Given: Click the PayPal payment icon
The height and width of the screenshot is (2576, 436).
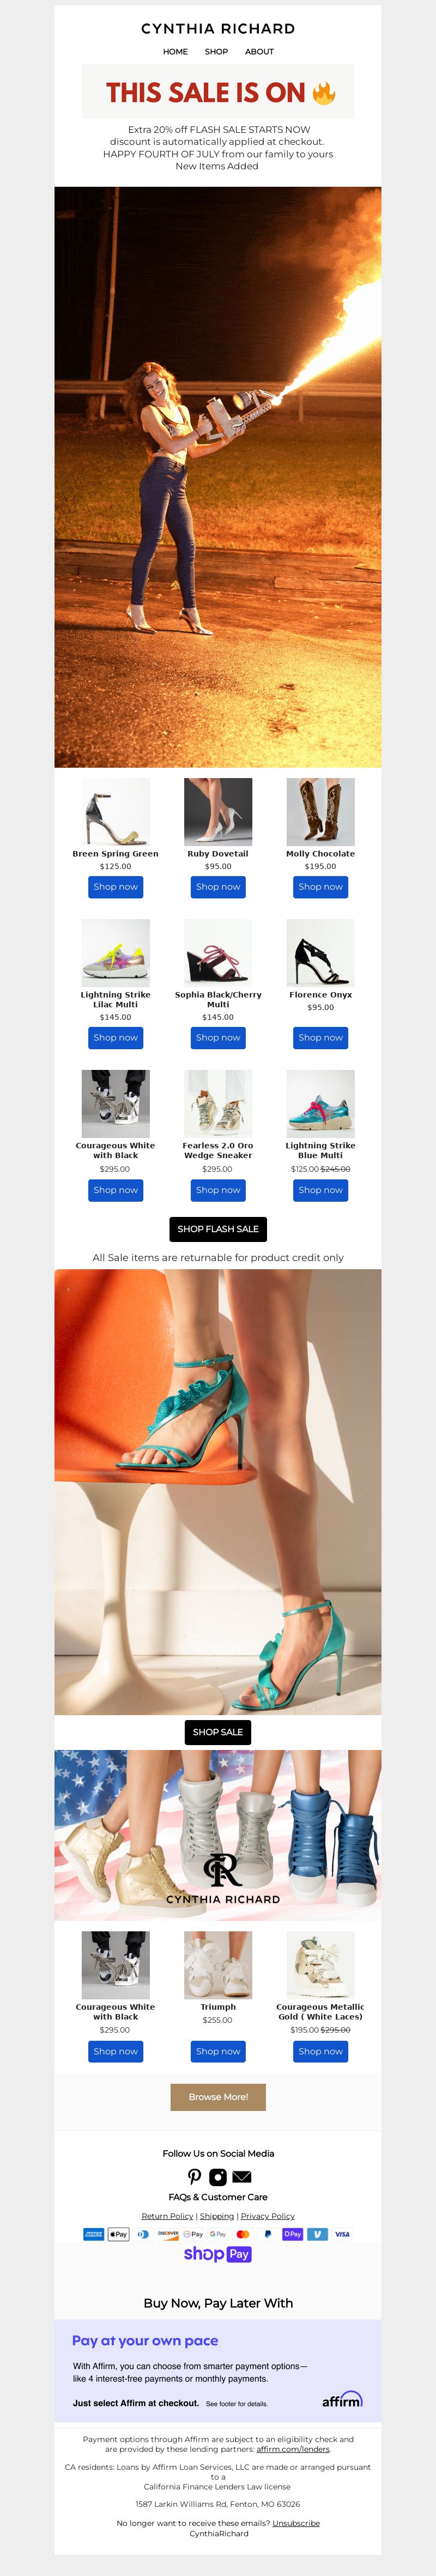Looking at the screenshot, I should 268,2234.
